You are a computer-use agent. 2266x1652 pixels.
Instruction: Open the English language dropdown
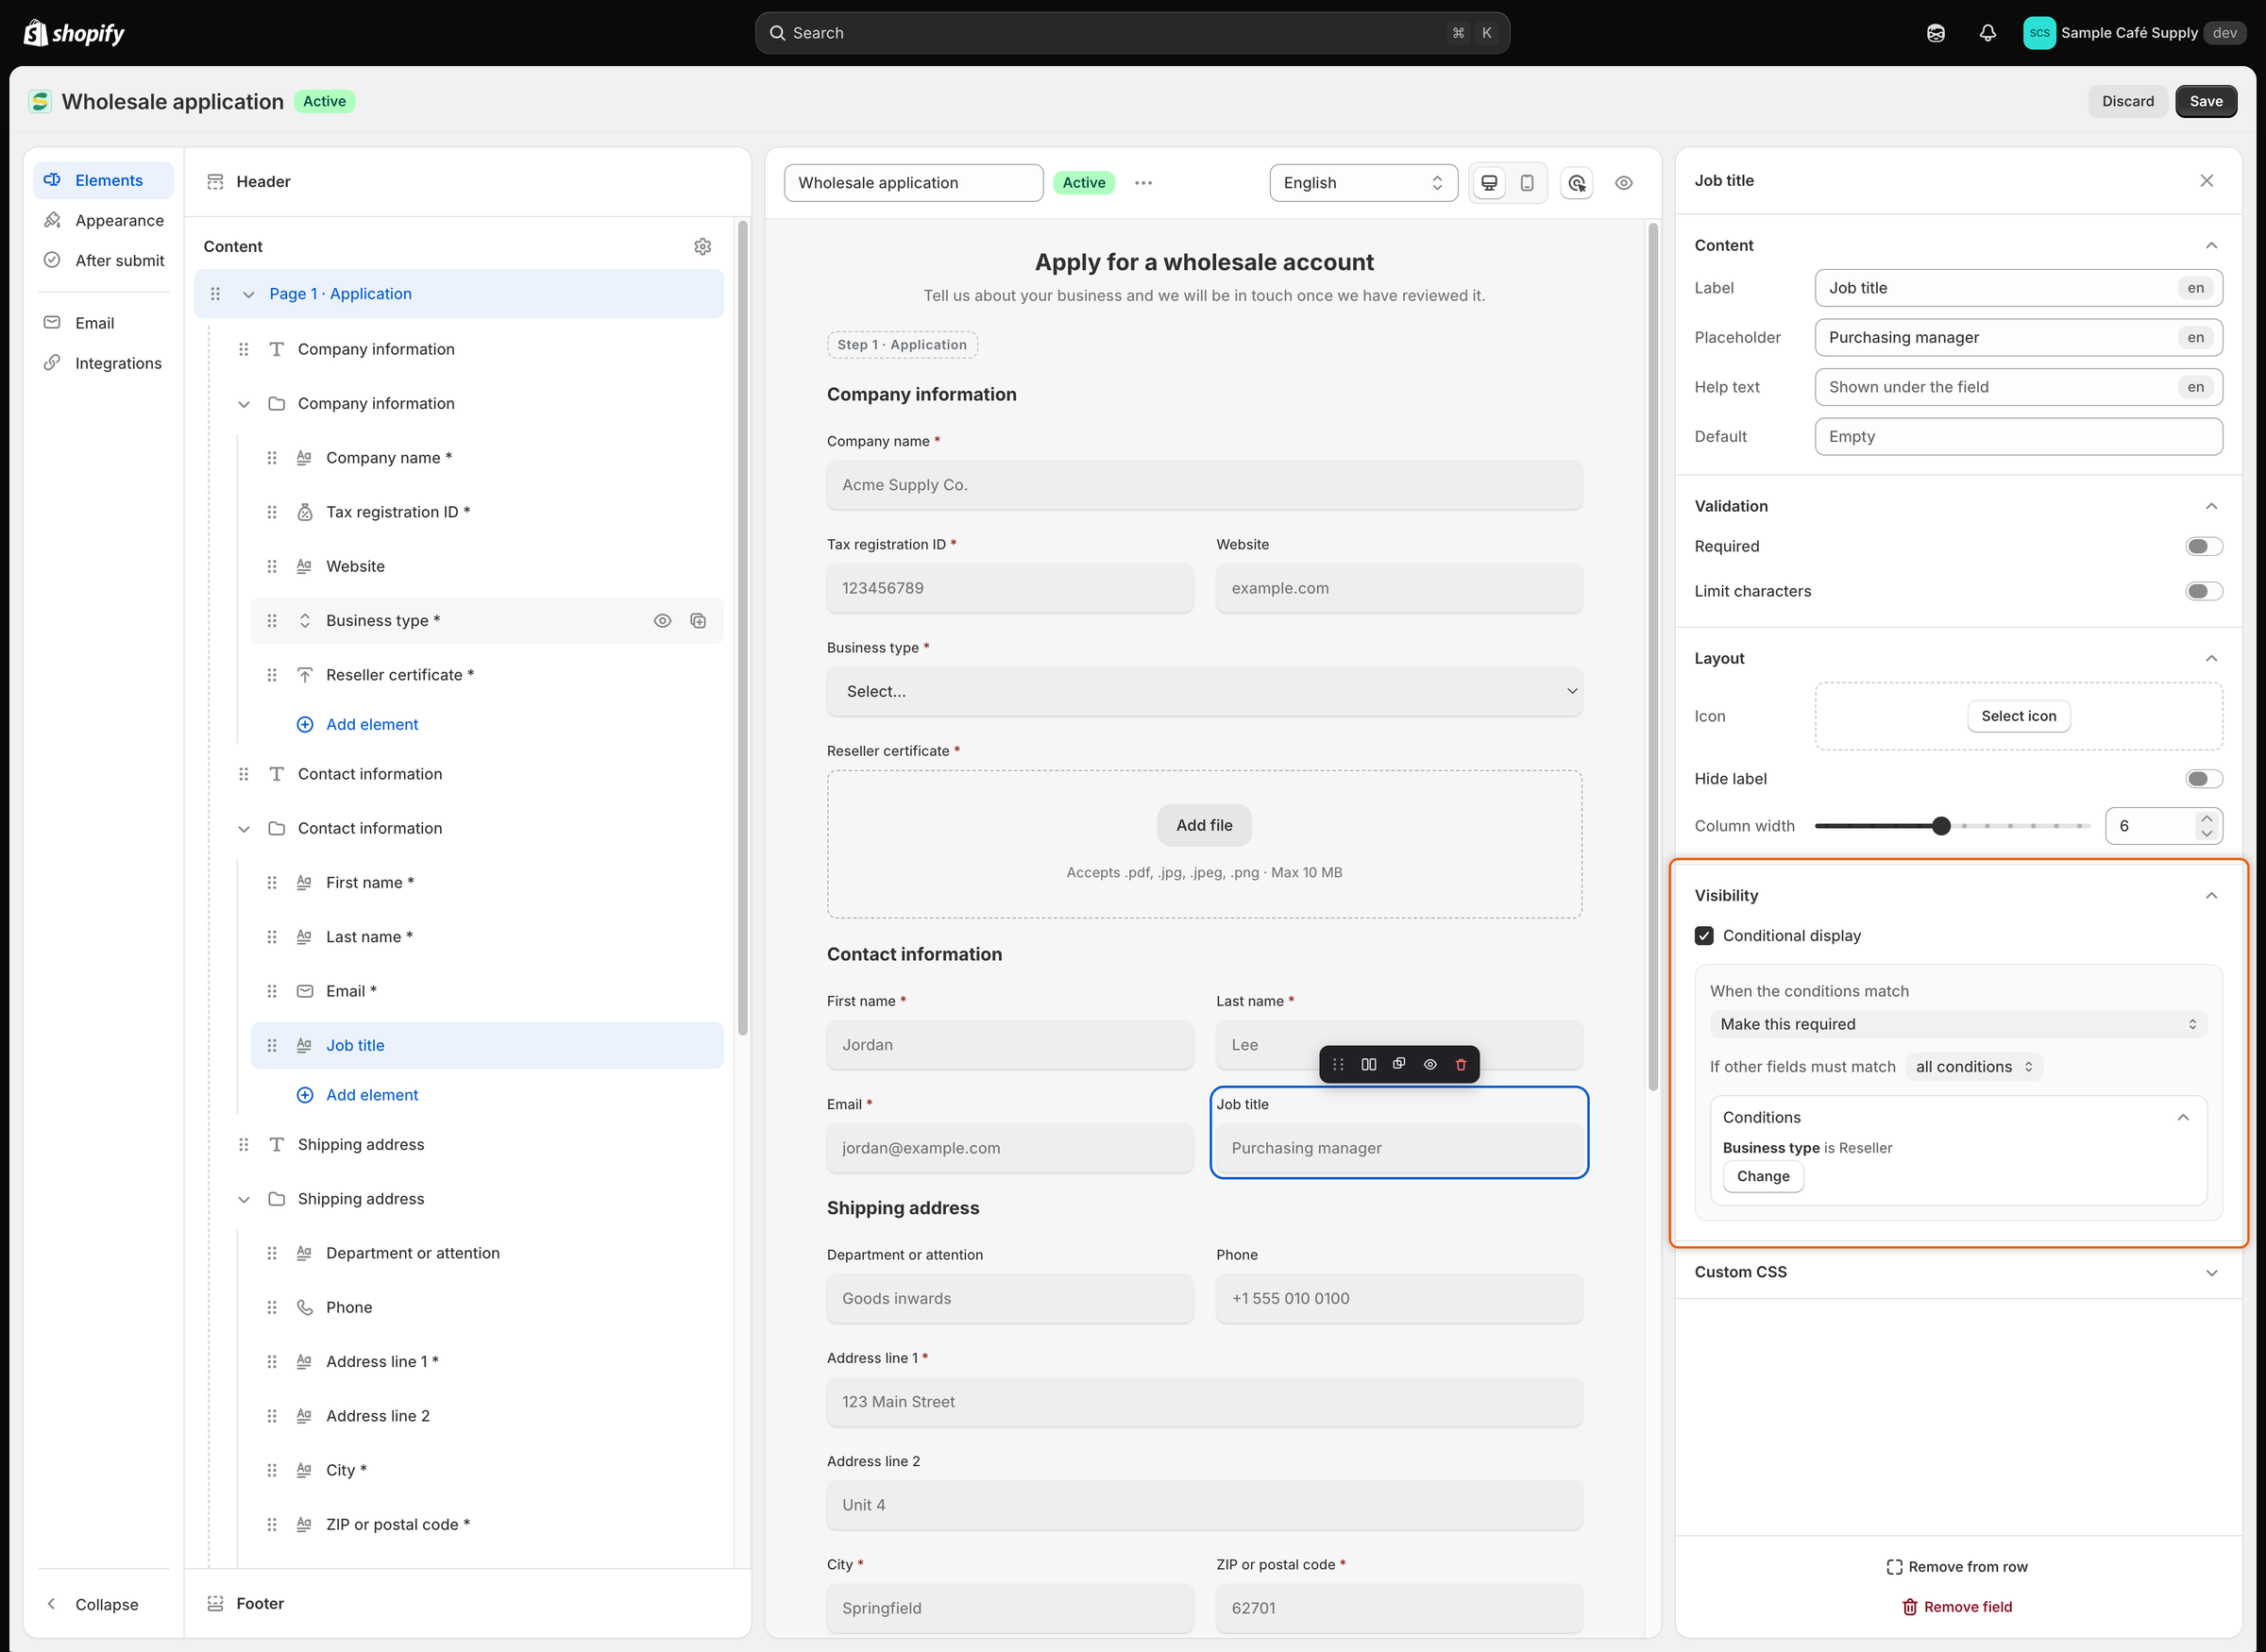click(1363, 183)
